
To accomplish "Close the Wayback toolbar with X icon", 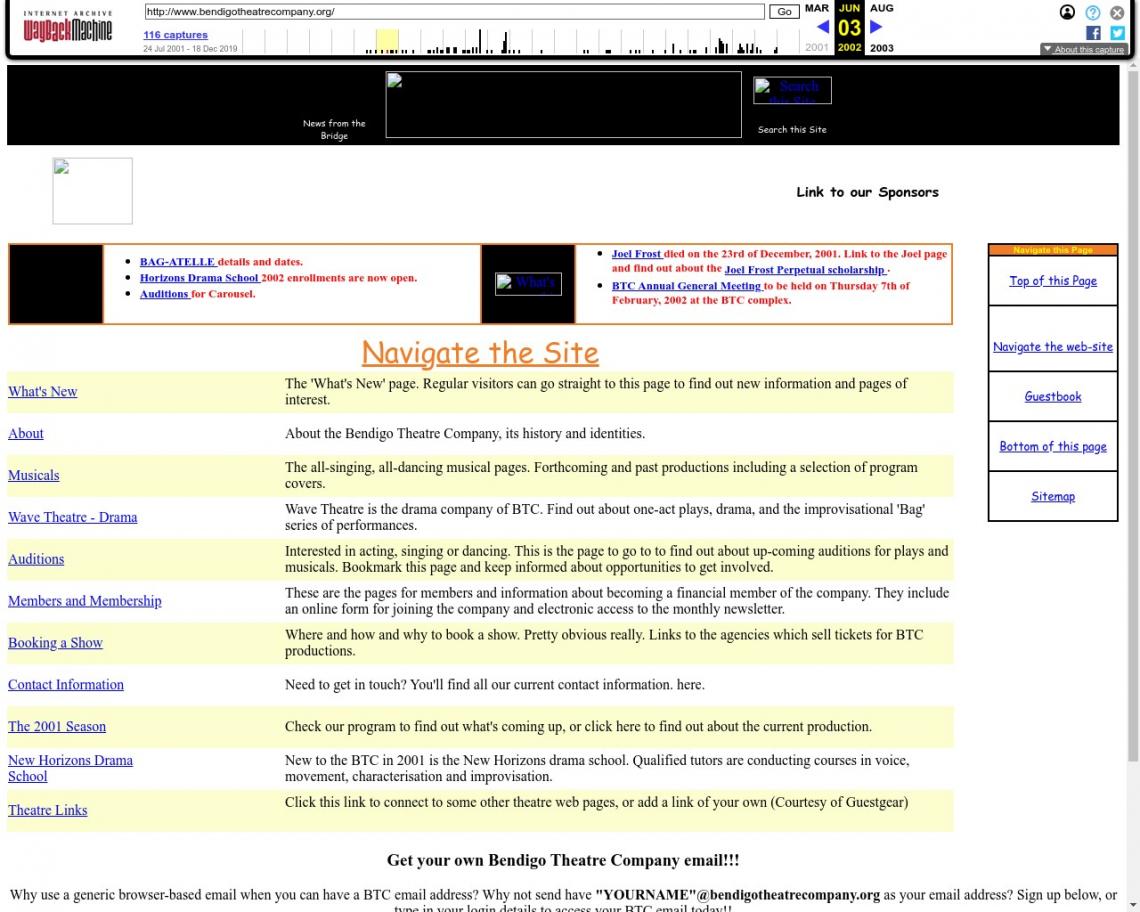I will click(x=1117, y=12).
